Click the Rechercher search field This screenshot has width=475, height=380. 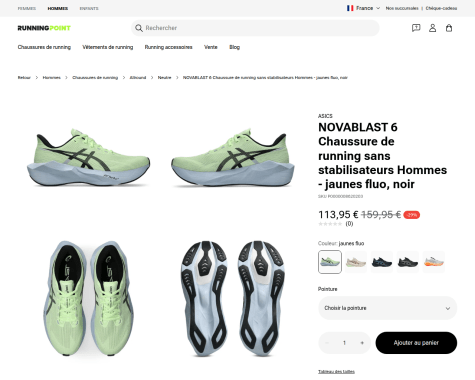(255, 28)
